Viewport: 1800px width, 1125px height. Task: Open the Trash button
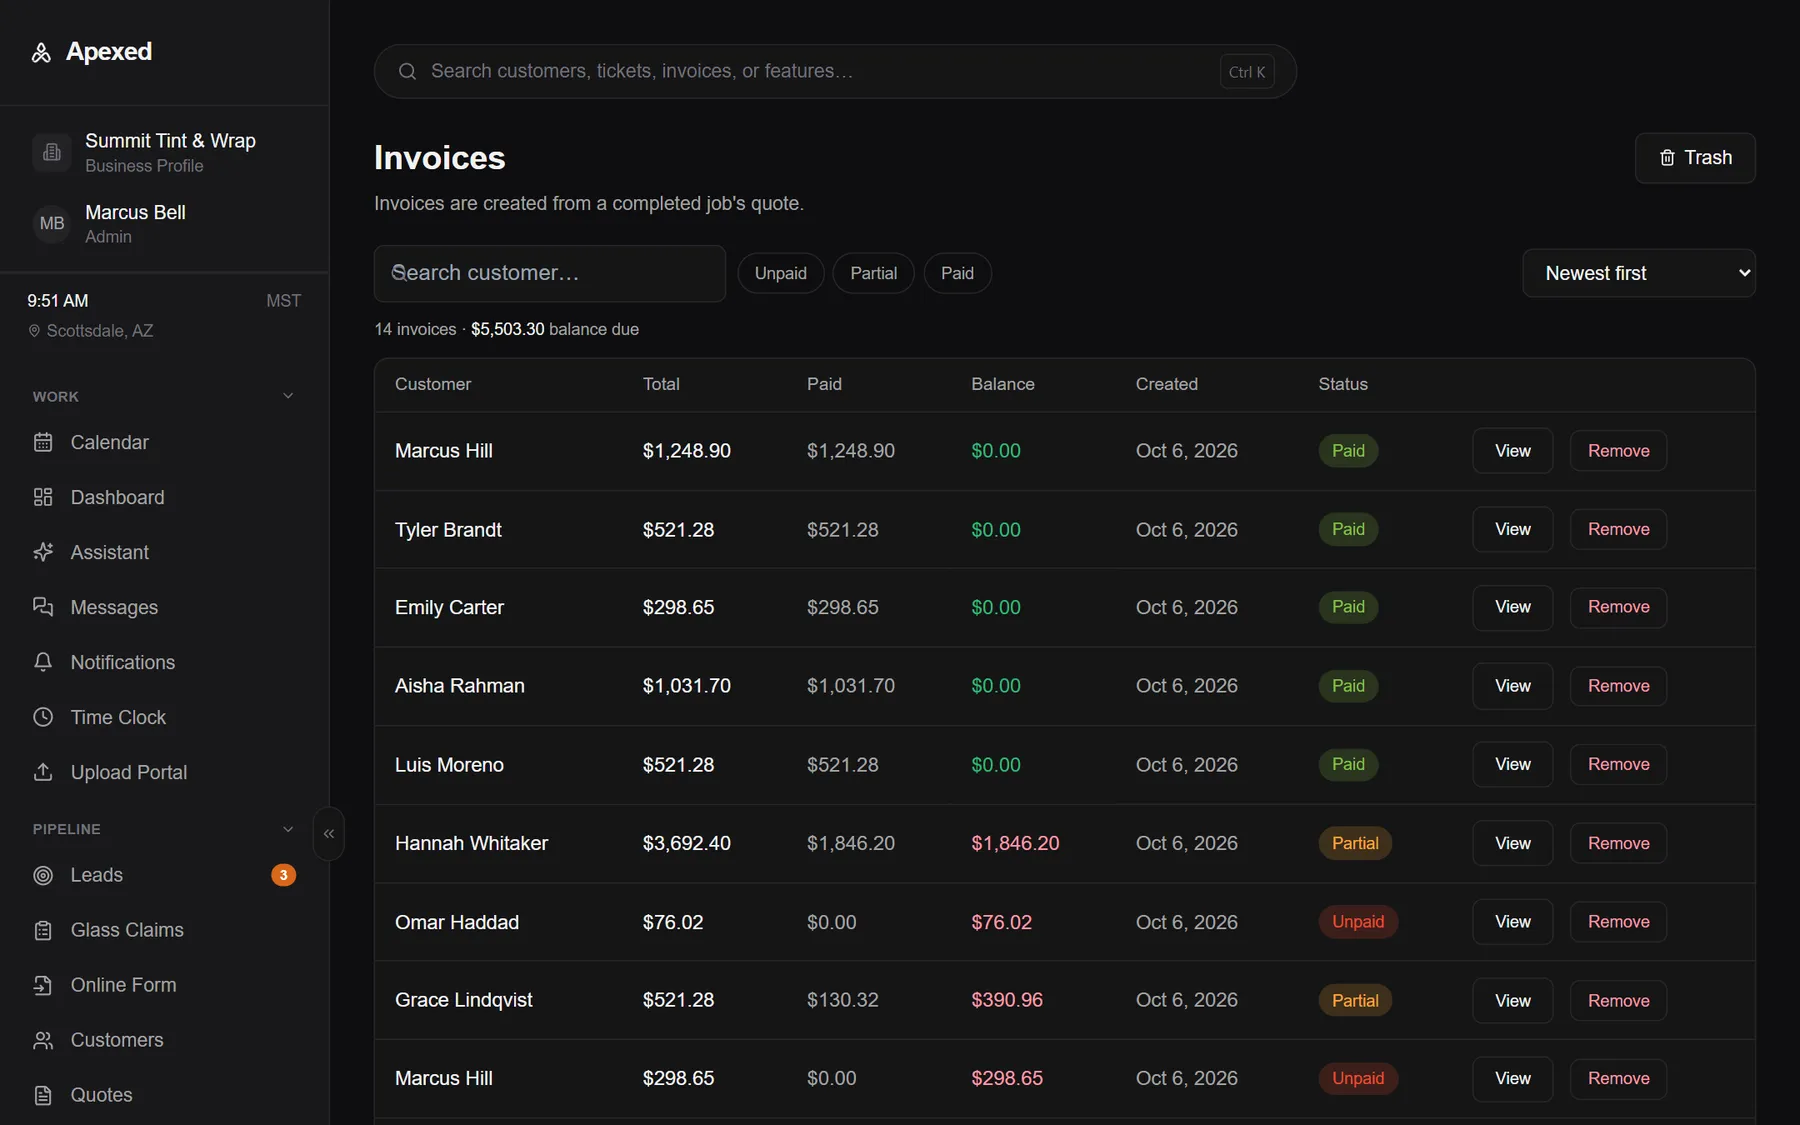1695,158
